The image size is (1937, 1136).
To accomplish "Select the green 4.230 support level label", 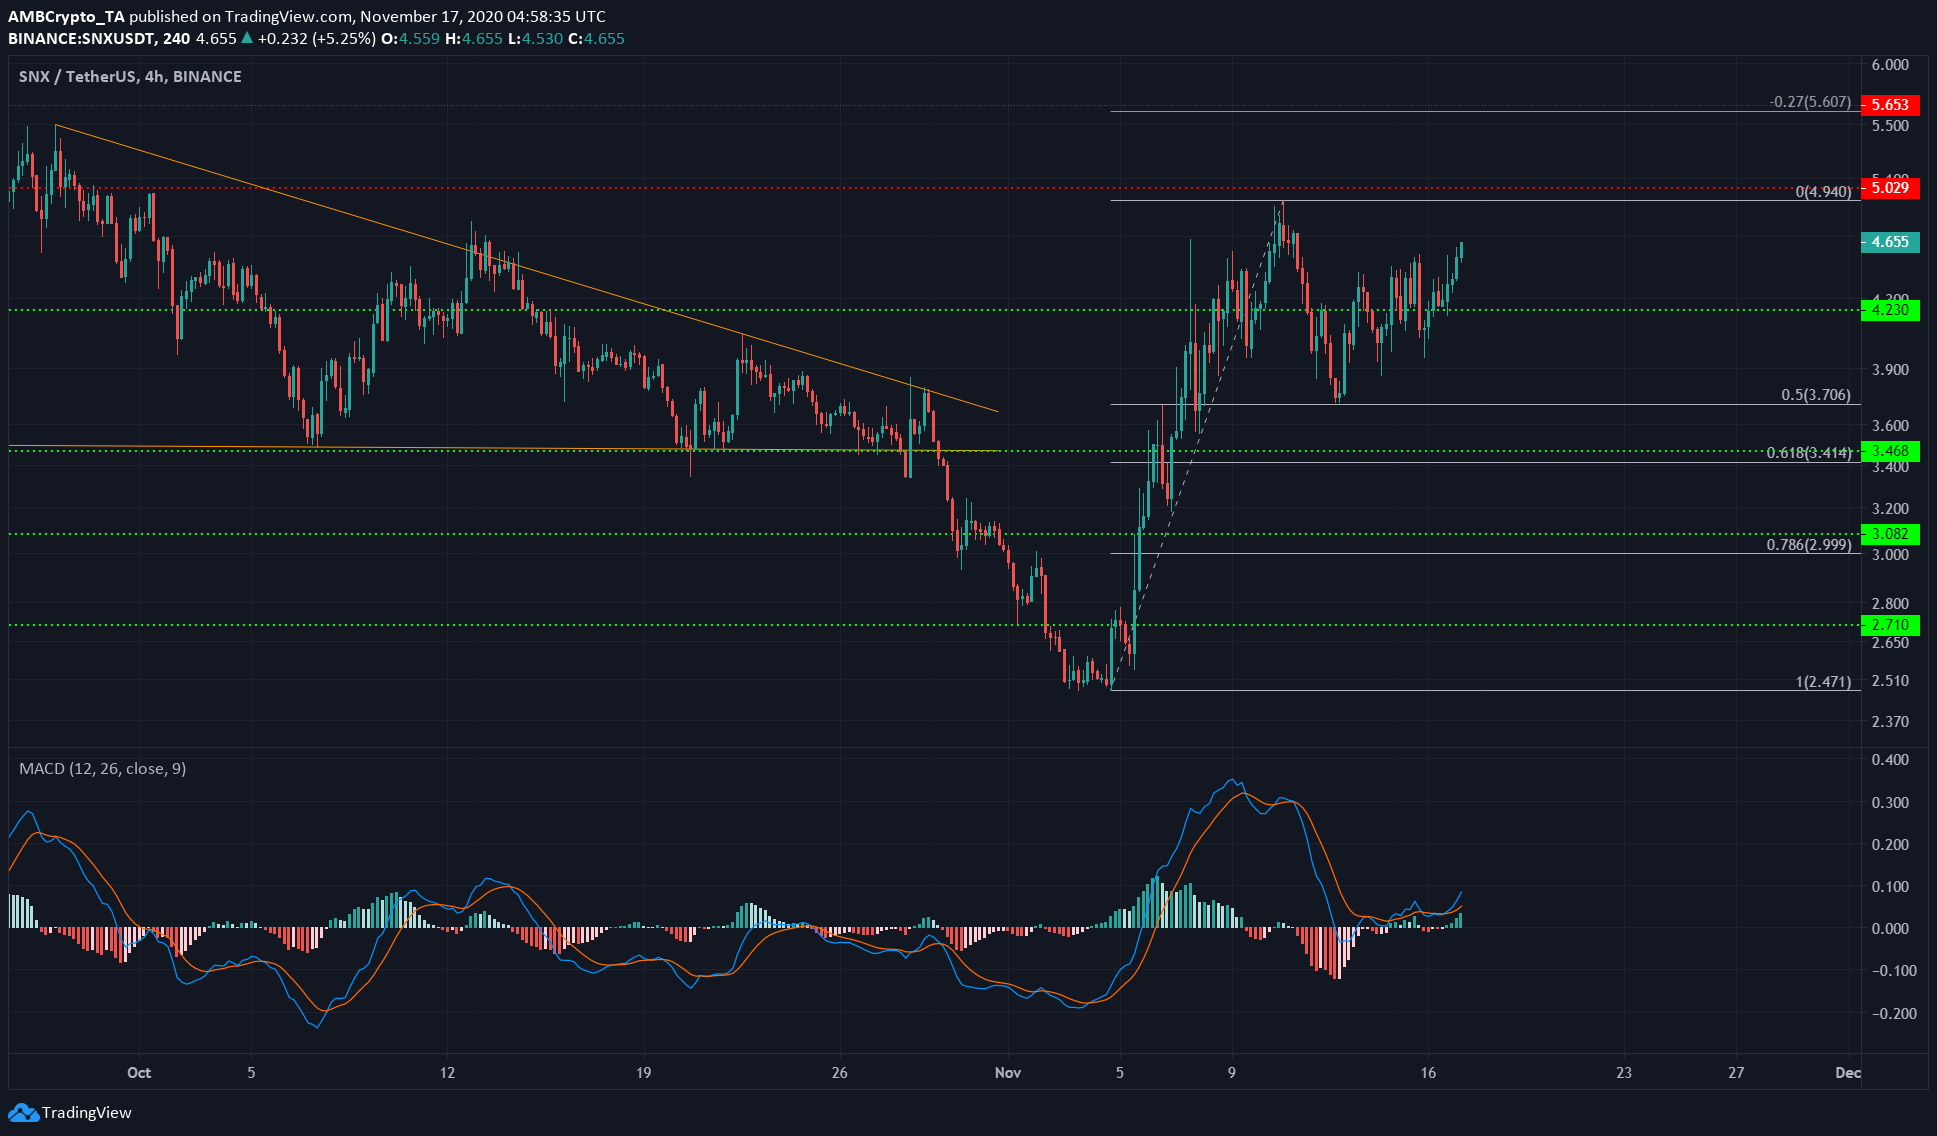I will coord(1890,310).
